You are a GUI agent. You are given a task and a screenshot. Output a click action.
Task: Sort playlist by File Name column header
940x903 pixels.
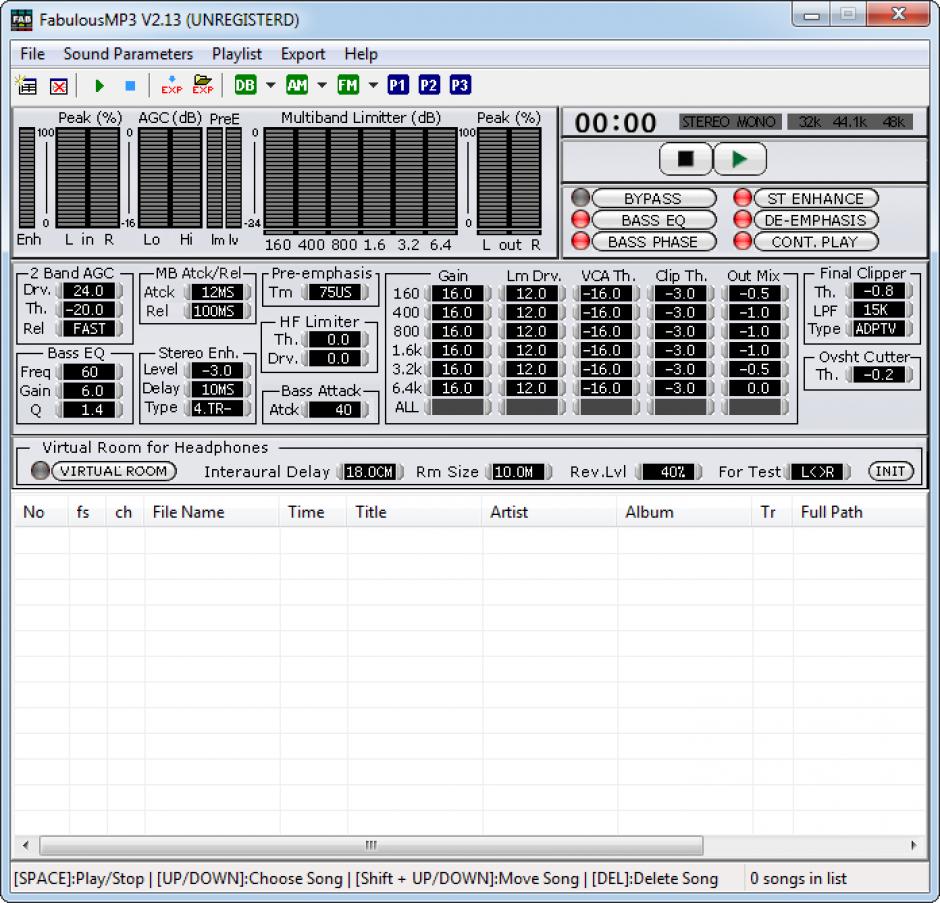pyautogui.click(x=211, y=512)
